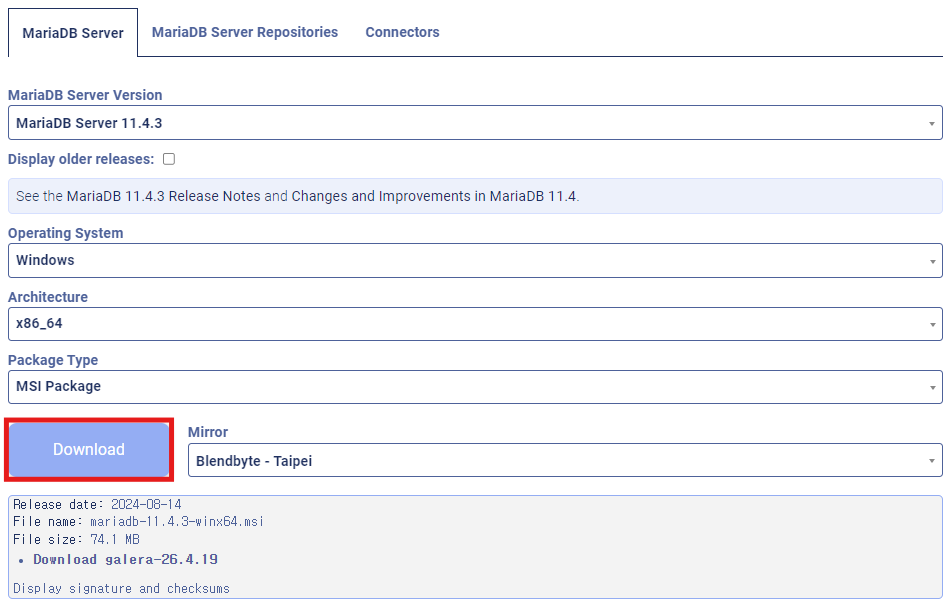Image resolution: width=949 pixels, height=605 pixels.
Task: Click the Download galera-26.4.19 link
Action: click(125, 560)
